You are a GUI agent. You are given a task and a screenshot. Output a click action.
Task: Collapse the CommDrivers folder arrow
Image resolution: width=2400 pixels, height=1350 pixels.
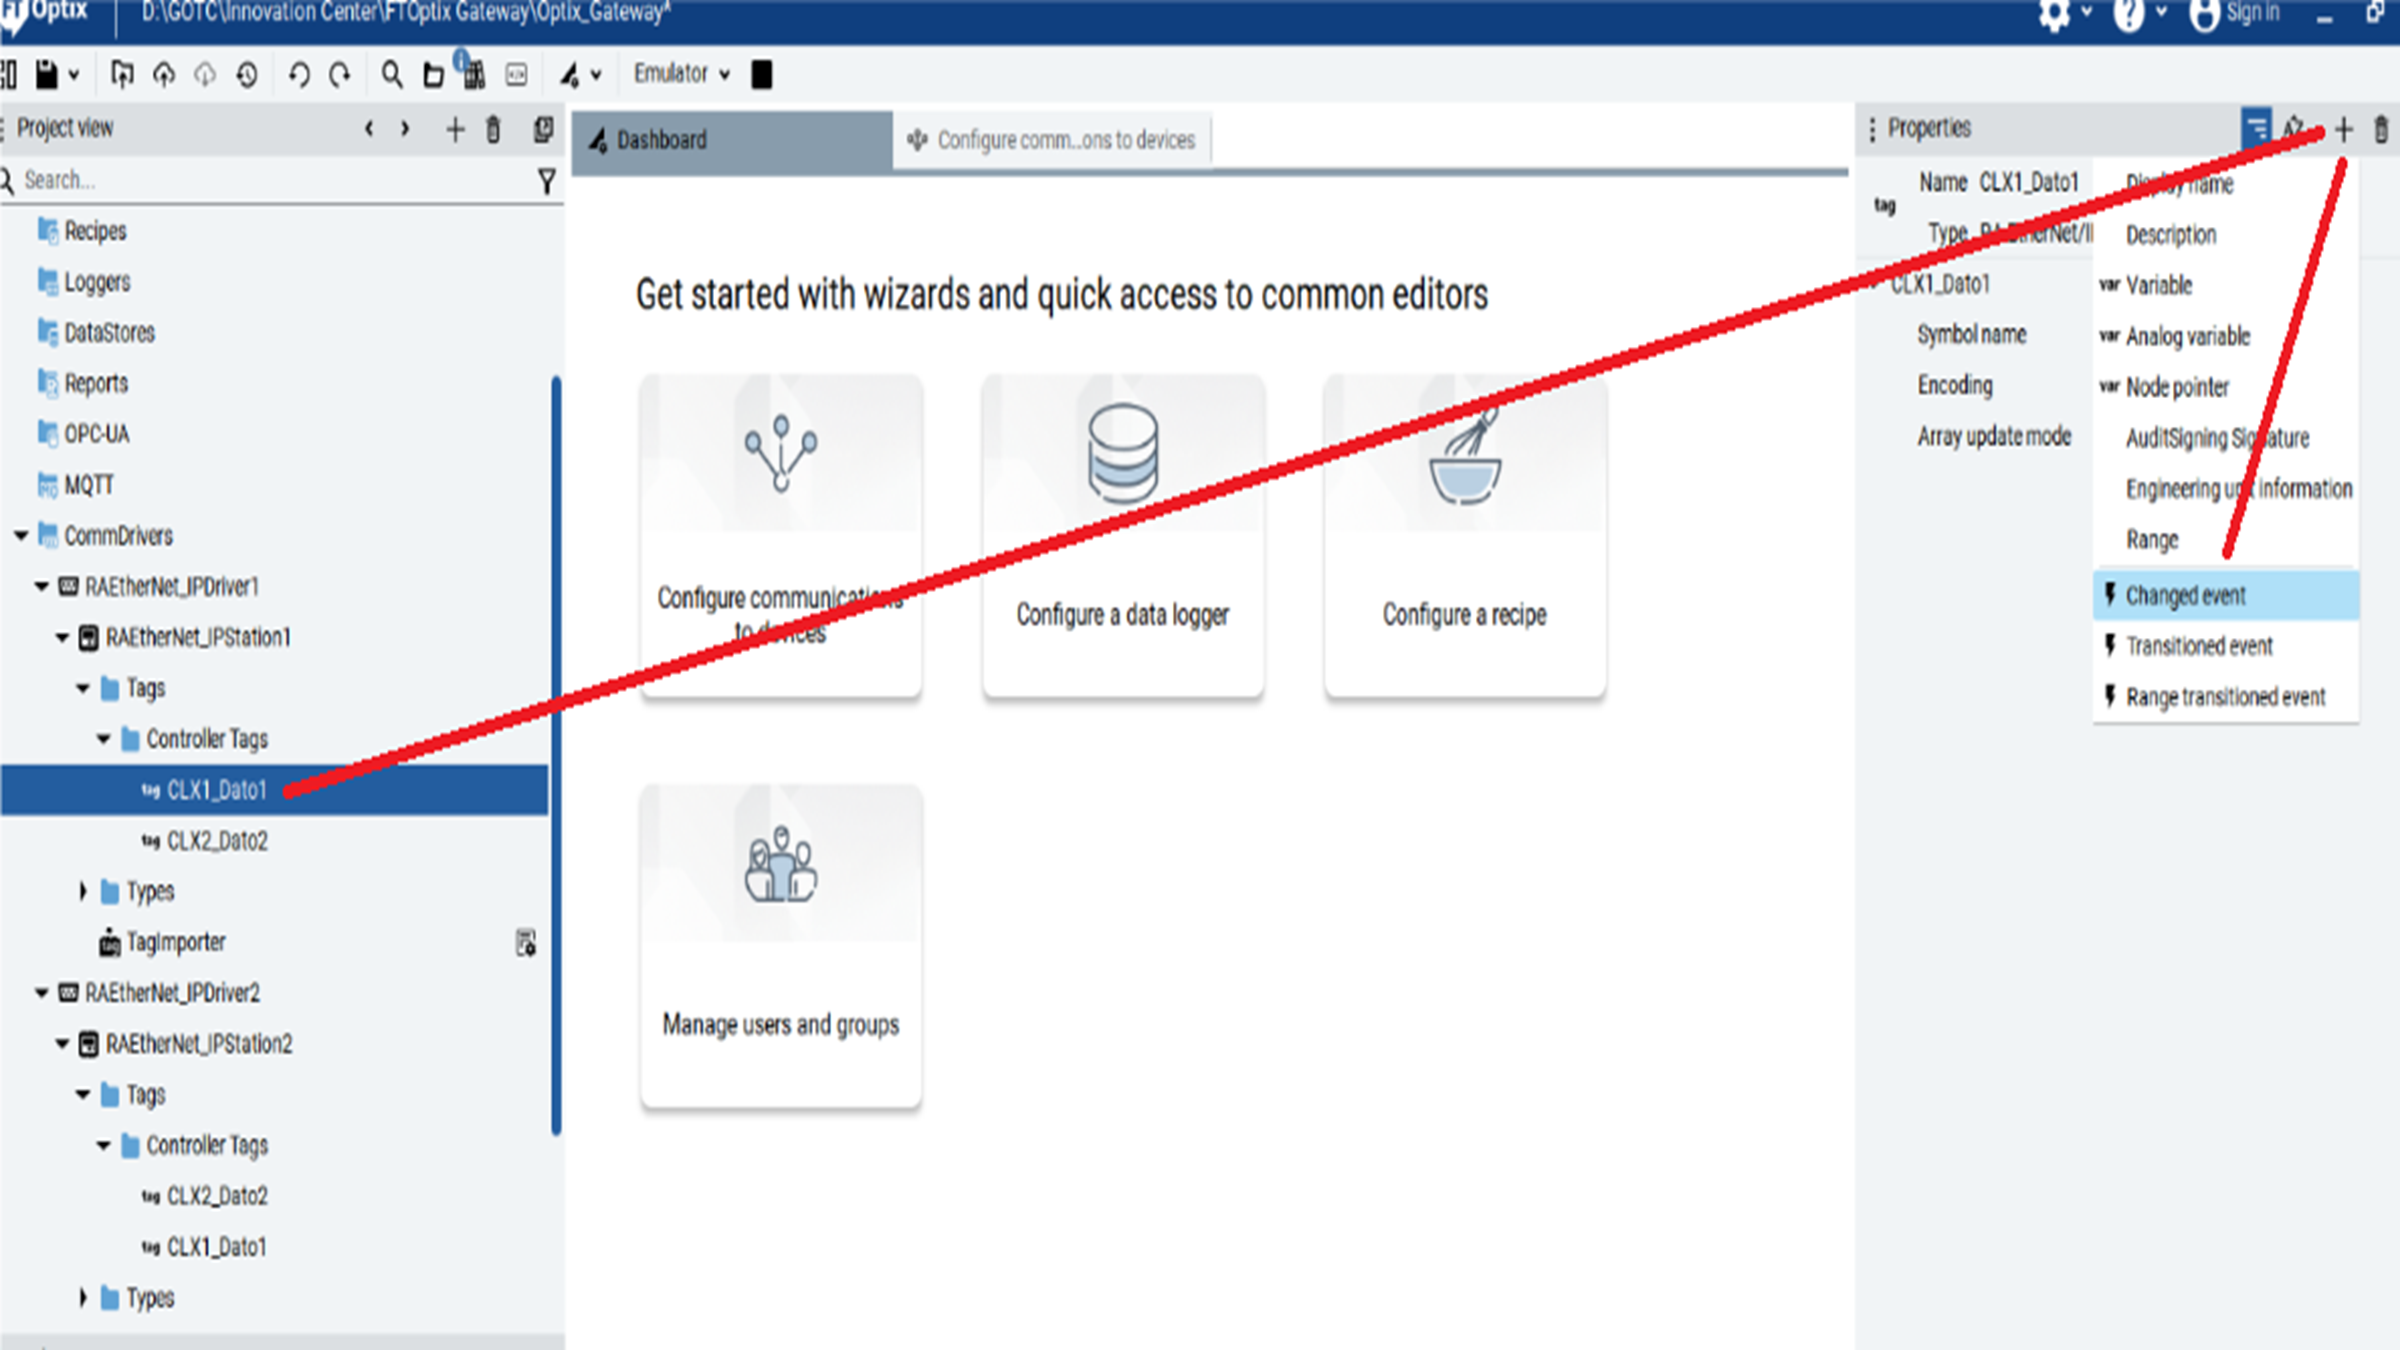[21, 536]
